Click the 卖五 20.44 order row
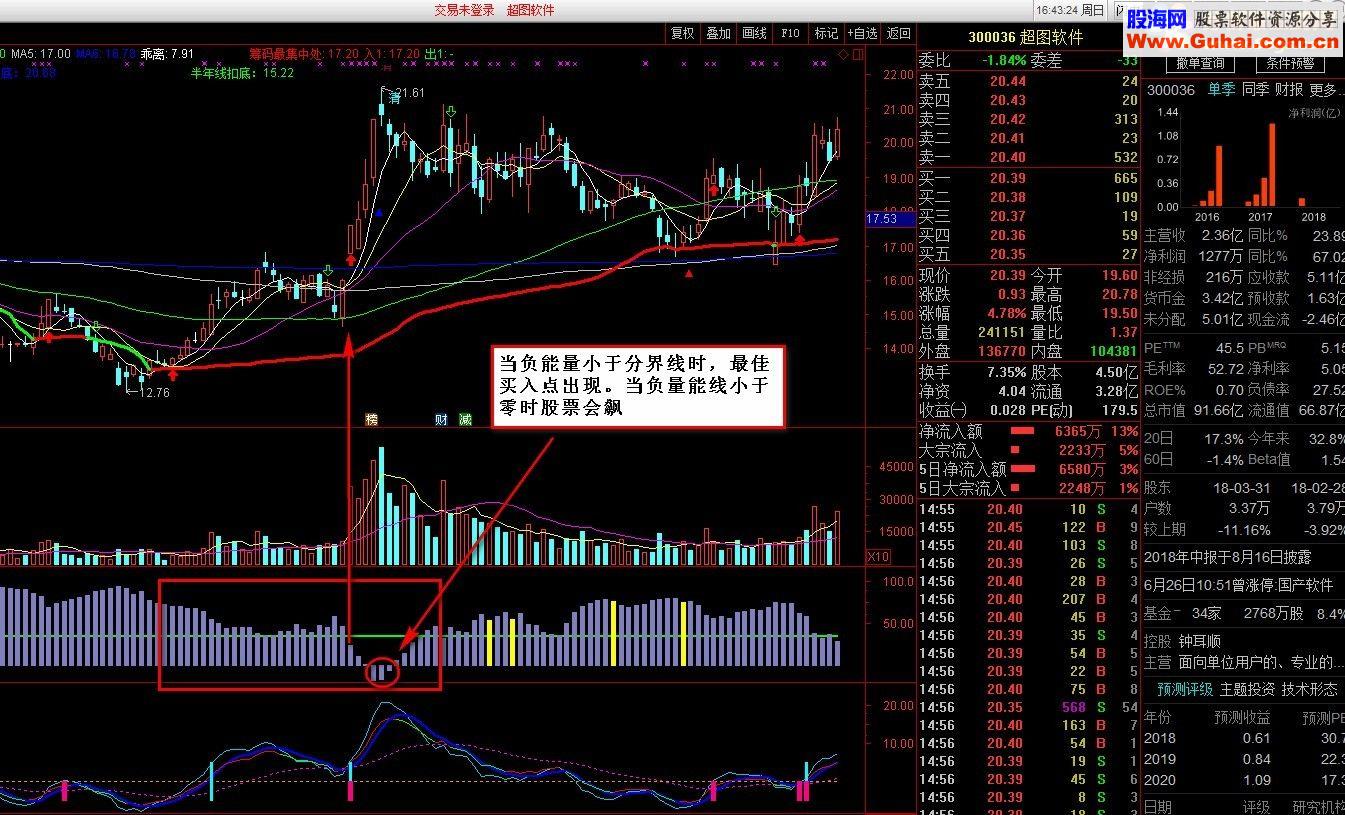This screenshot has height=815, width=1345. (1028, 81)
